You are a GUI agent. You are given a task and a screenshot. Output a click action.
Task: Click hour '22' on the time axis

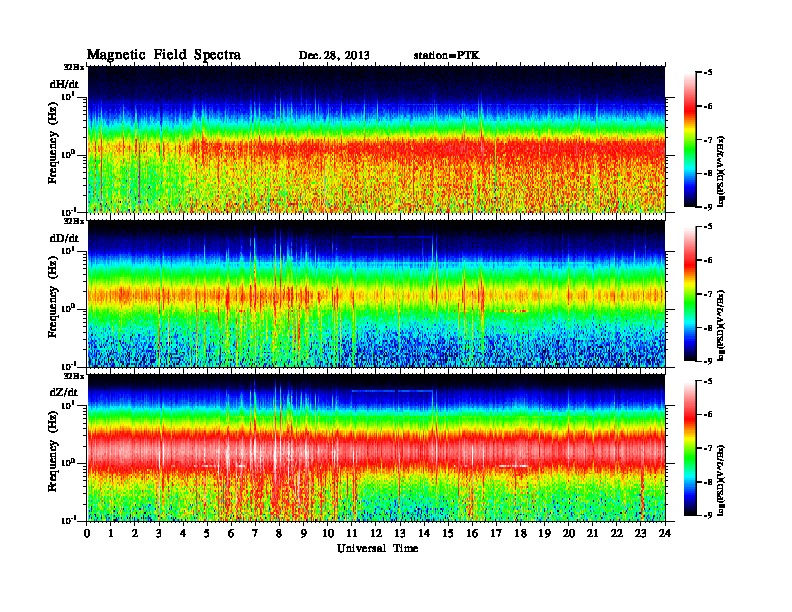[x=617, y=534]
